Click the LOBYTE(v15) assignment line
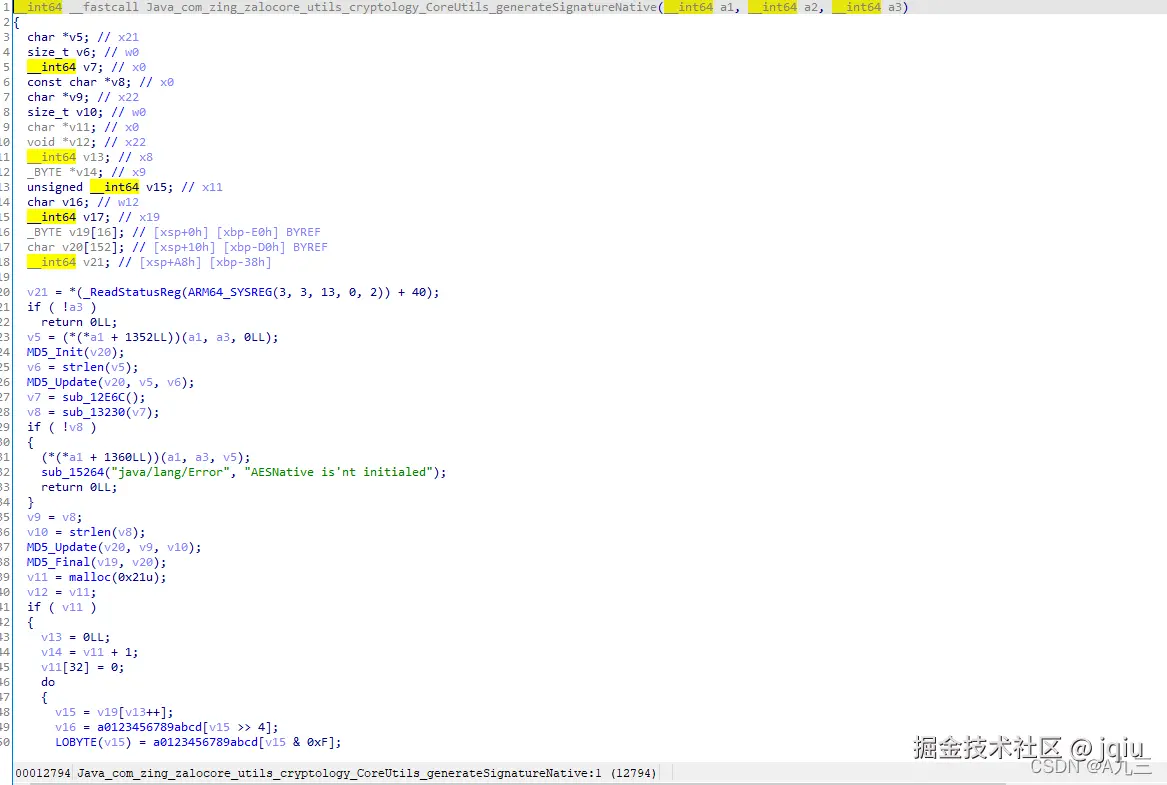The height and width of the screenshot is (785, 1167). point(199,742)
